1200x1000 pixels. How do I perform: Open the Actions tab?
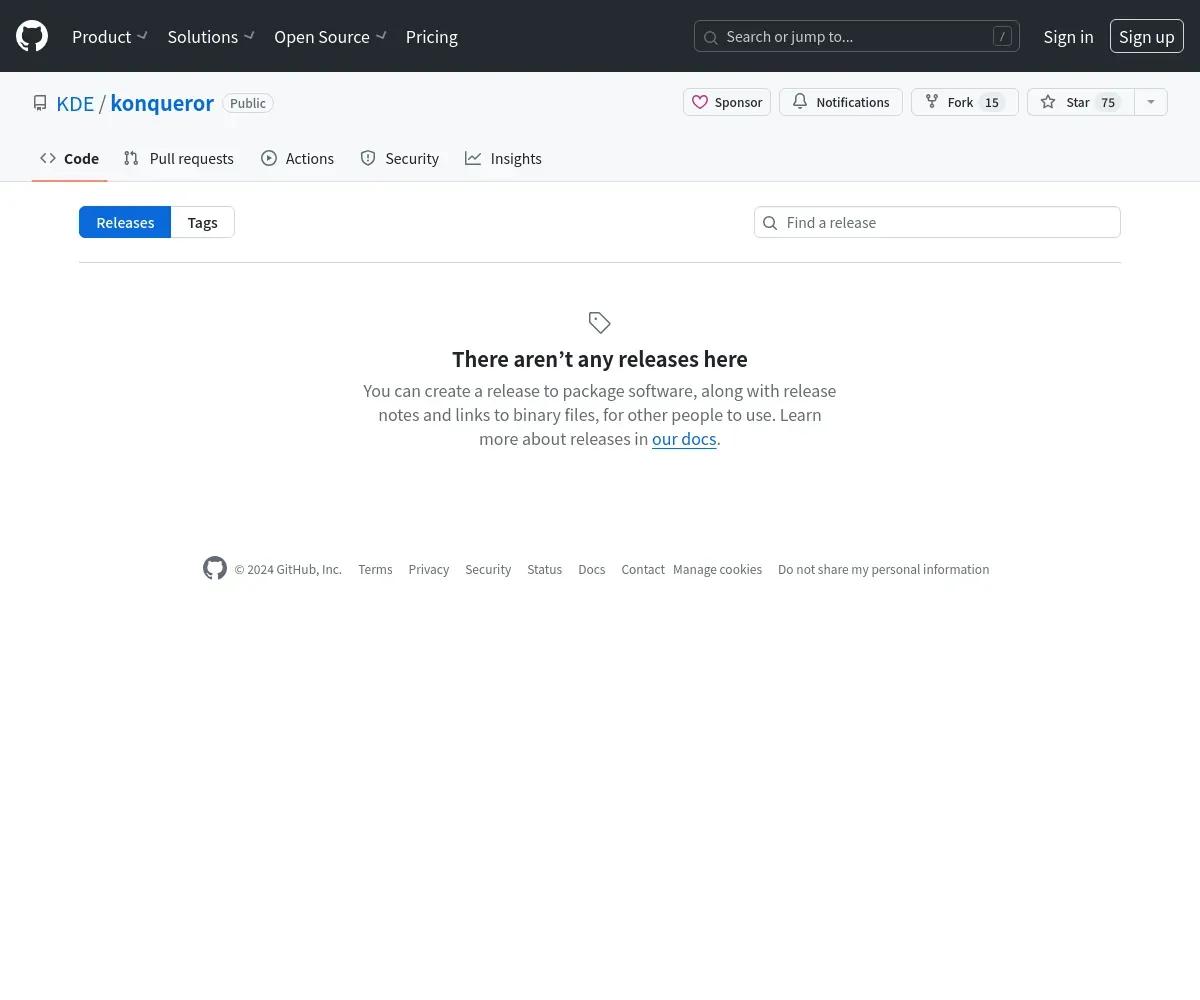point(297,158)
